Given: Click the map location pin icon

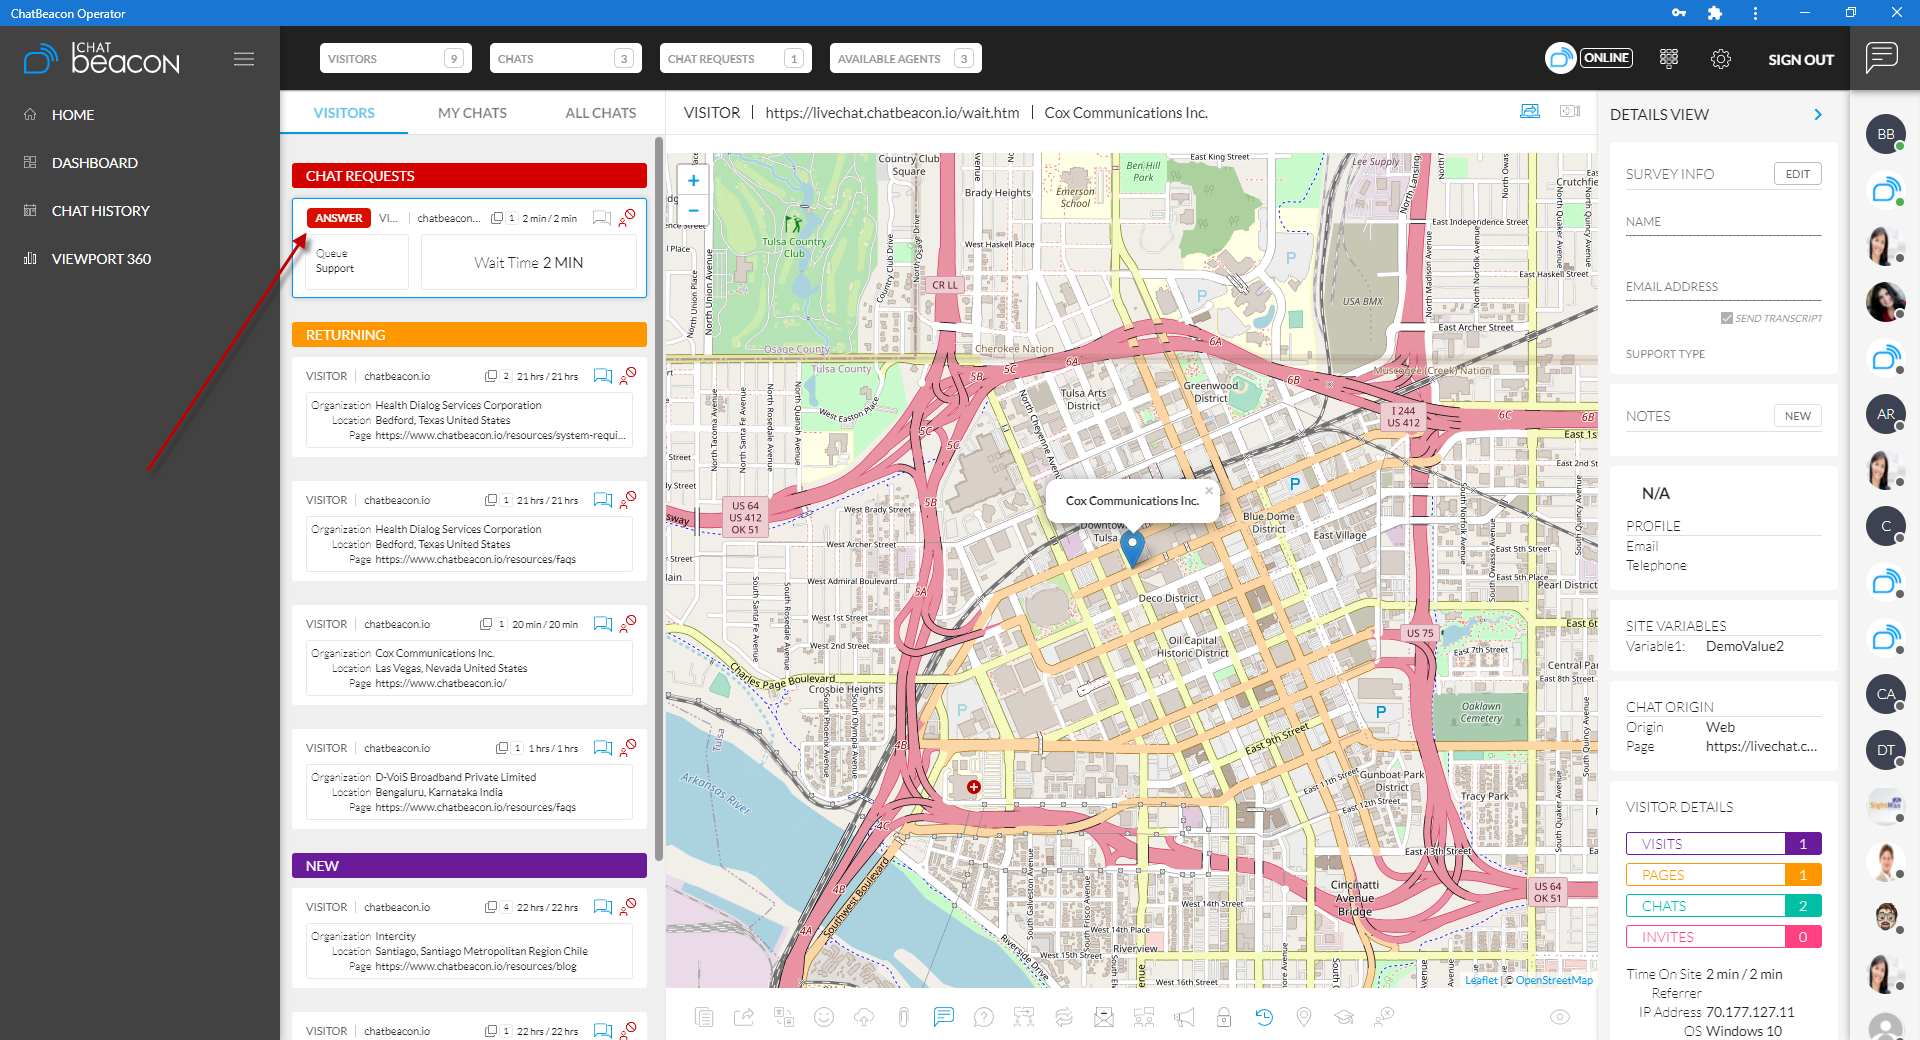Looking at the screenshot, I should click(1304, 1017).
